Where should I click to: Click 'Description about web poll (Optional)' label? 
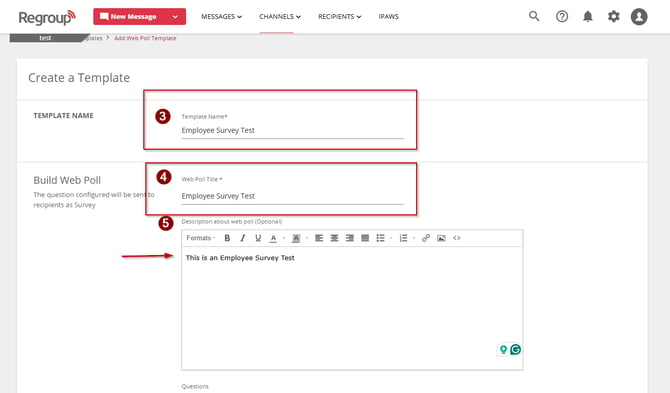(x=232, y=222)
